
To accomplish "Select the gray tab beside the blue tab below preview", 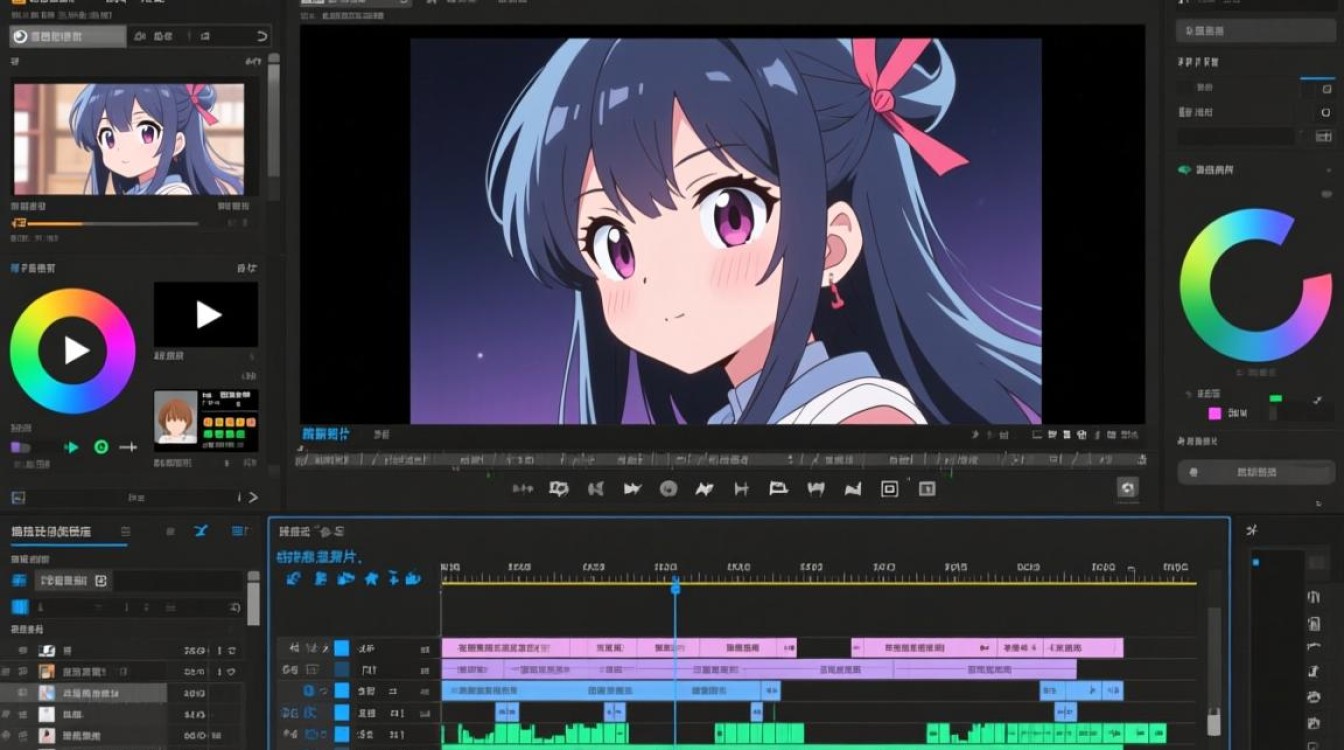I will click(381, 435).
